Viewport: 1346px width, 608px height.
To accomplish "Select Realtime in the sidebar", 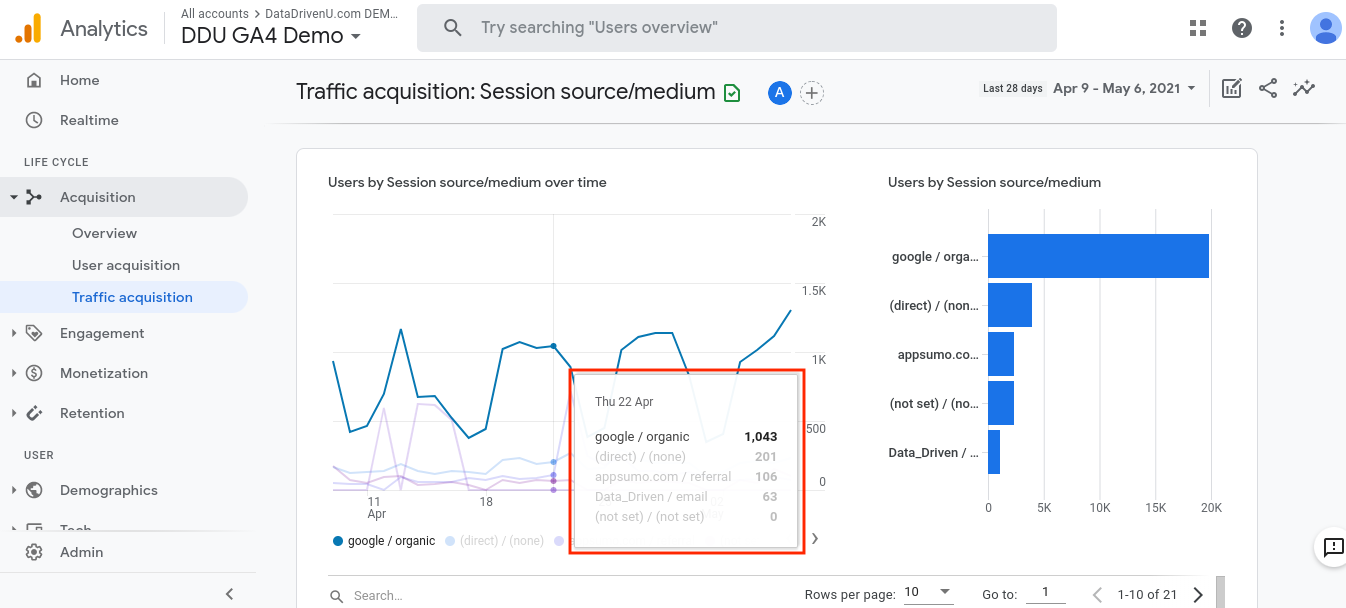I will click(89, 120).
